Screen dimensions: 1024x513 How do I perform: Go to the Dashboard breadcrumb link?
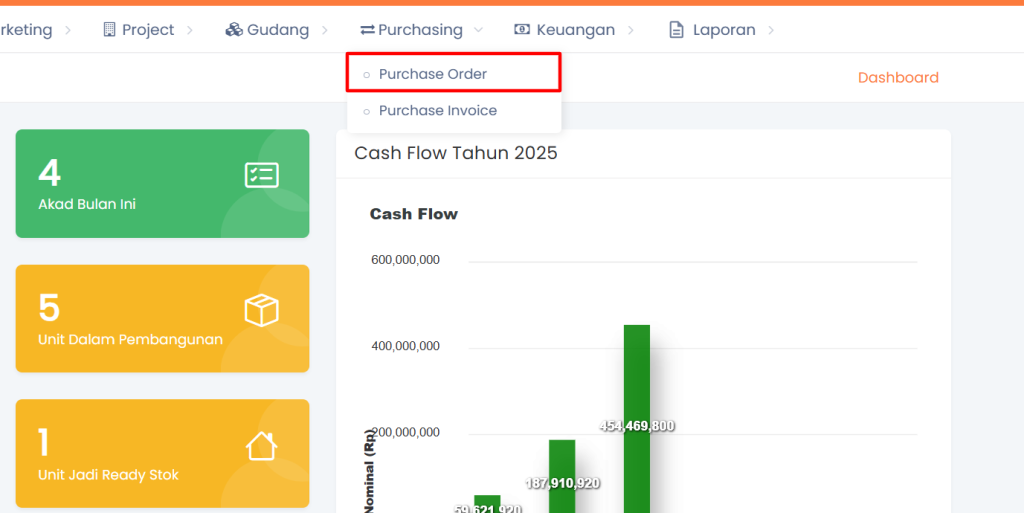click(x=898, y=78)
